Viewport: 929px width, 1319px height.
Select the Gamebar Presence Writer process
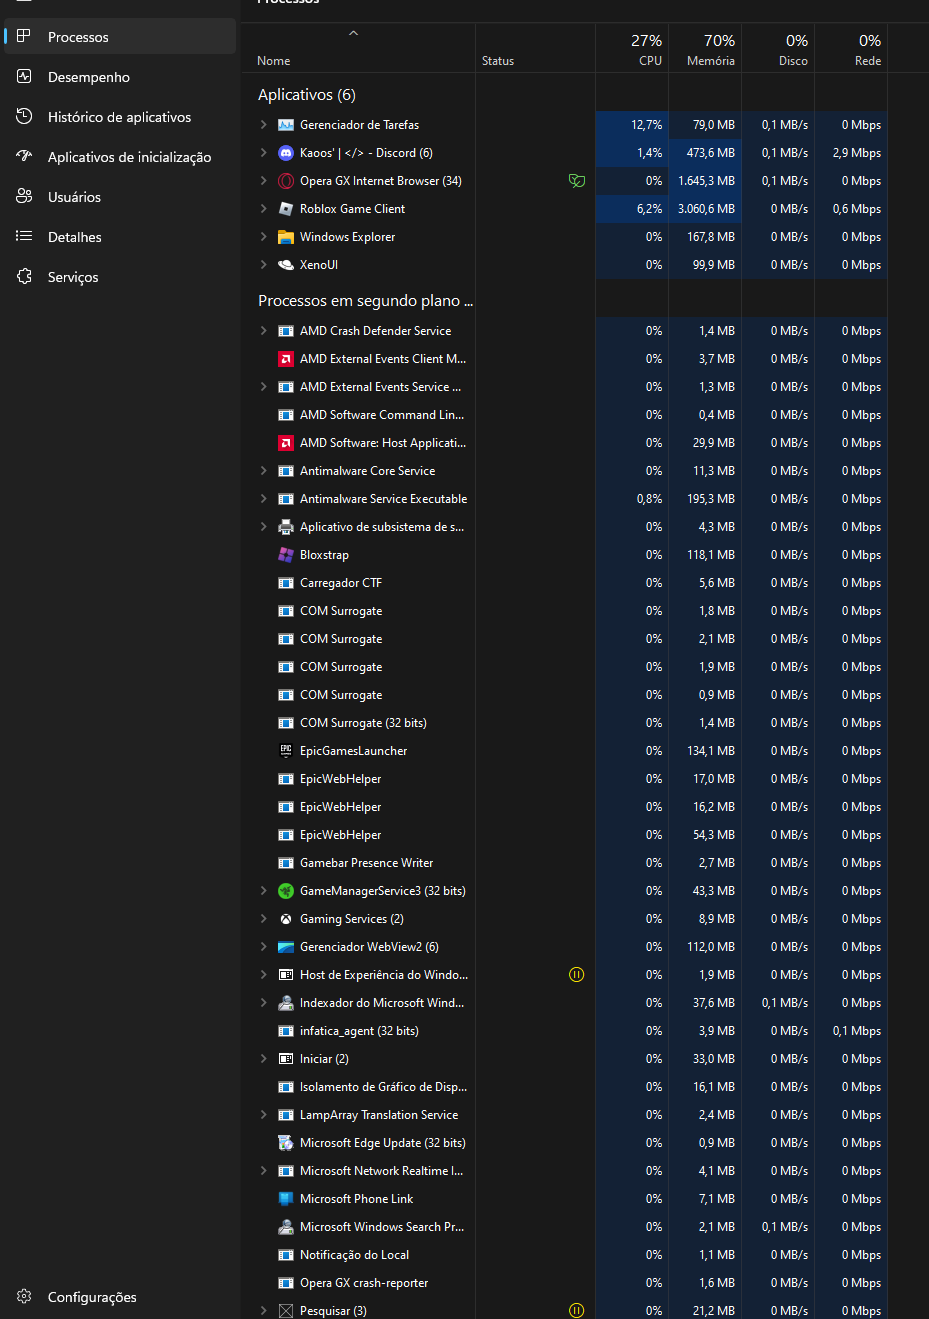pyautogui.click(x=564, y=863)
